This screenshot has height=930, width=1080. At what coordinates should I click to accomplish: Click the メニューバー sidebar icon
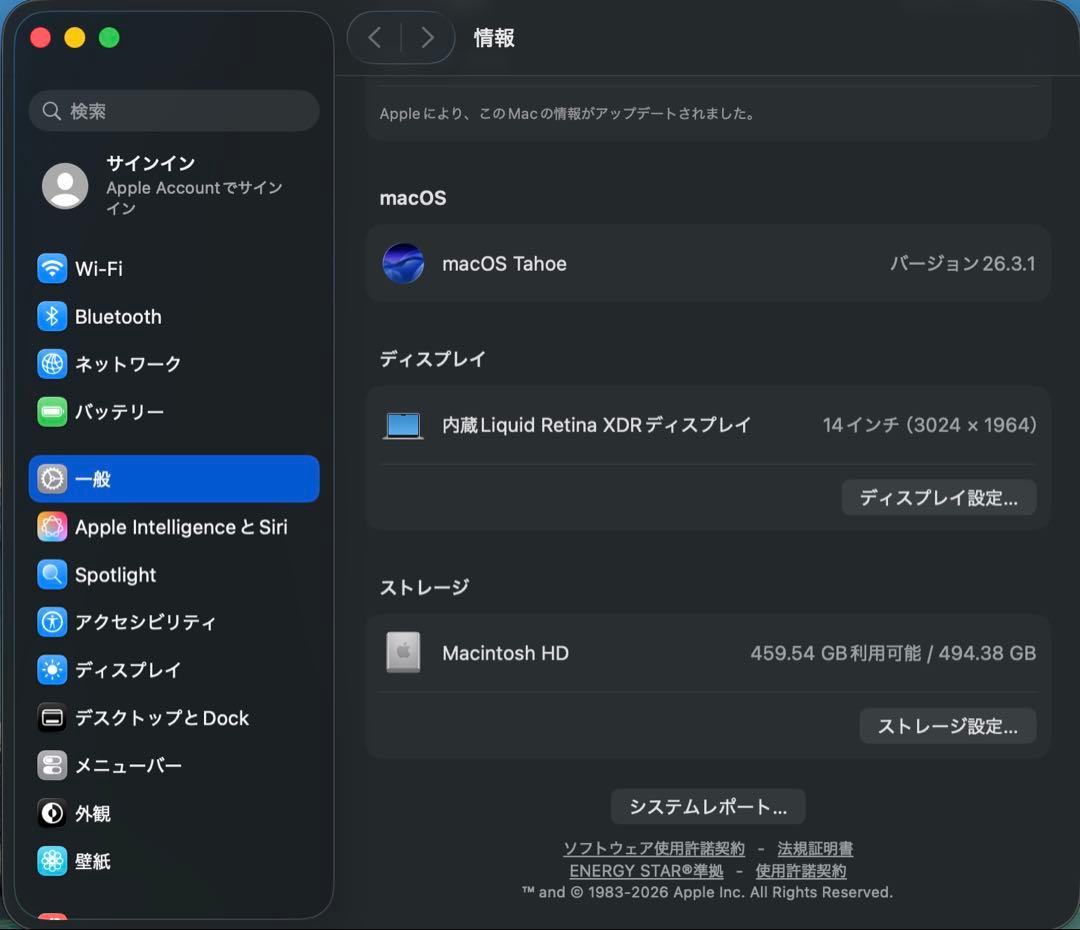[x=51, y=766]
